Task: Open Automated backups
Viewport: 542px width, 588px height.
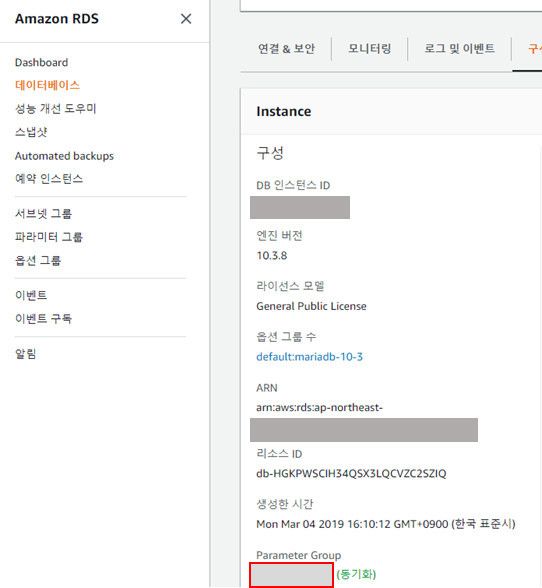Action: click(x=64, y=156)
